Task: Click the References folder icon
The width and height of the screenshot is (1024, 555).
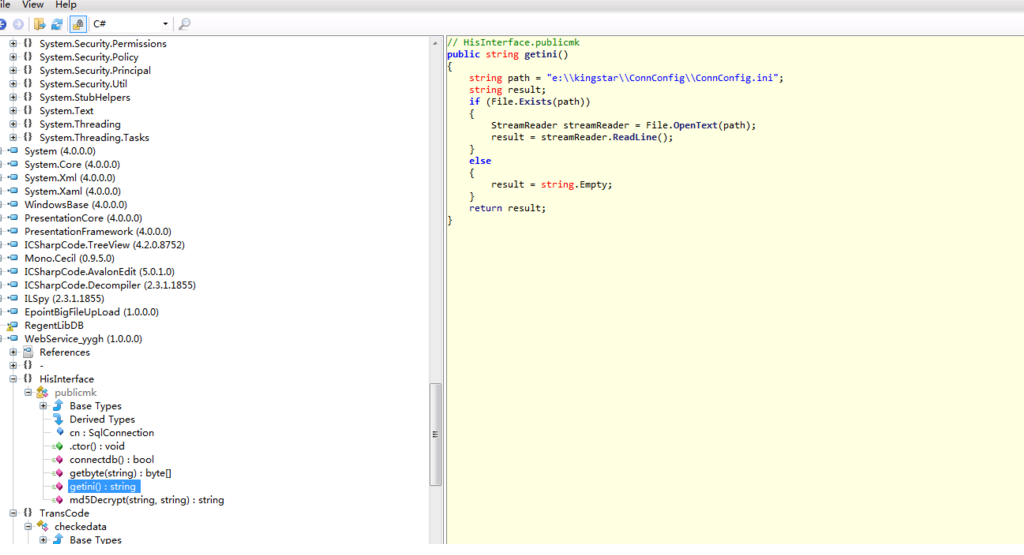Action: pos(28,353)
